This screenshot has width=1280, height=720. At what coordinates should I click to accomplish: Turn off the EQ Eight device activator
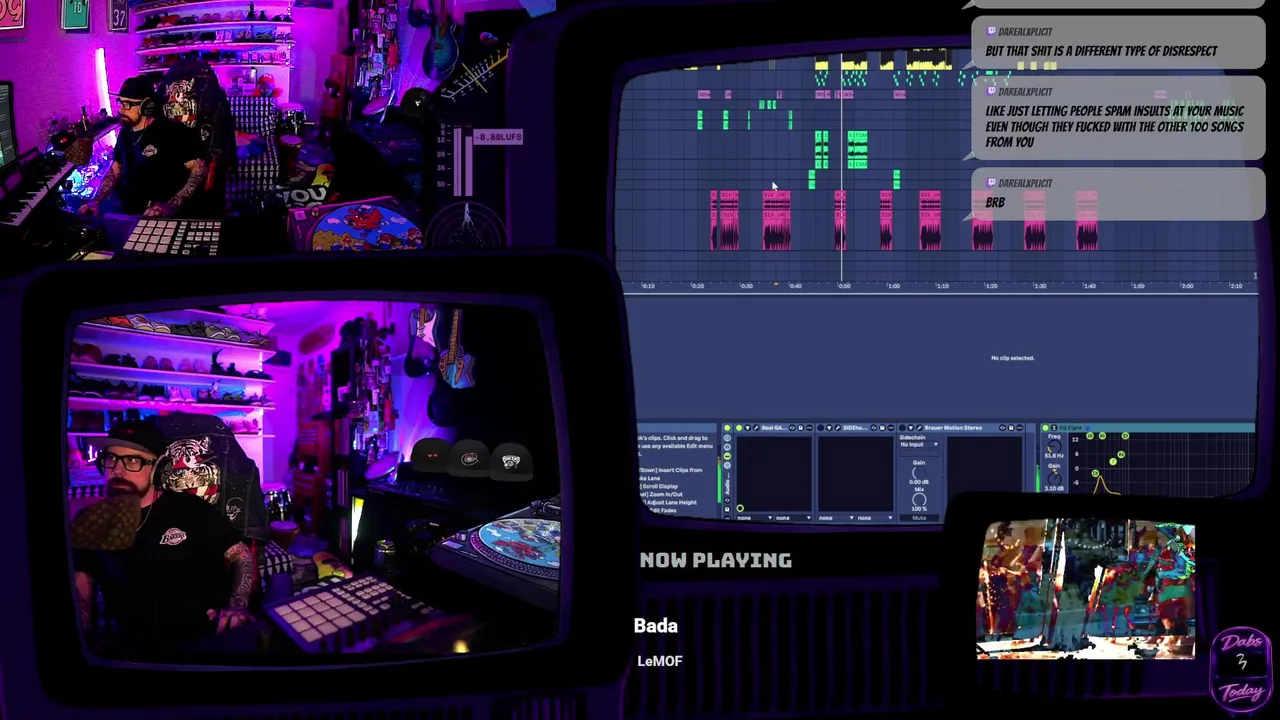(1045, 428)
